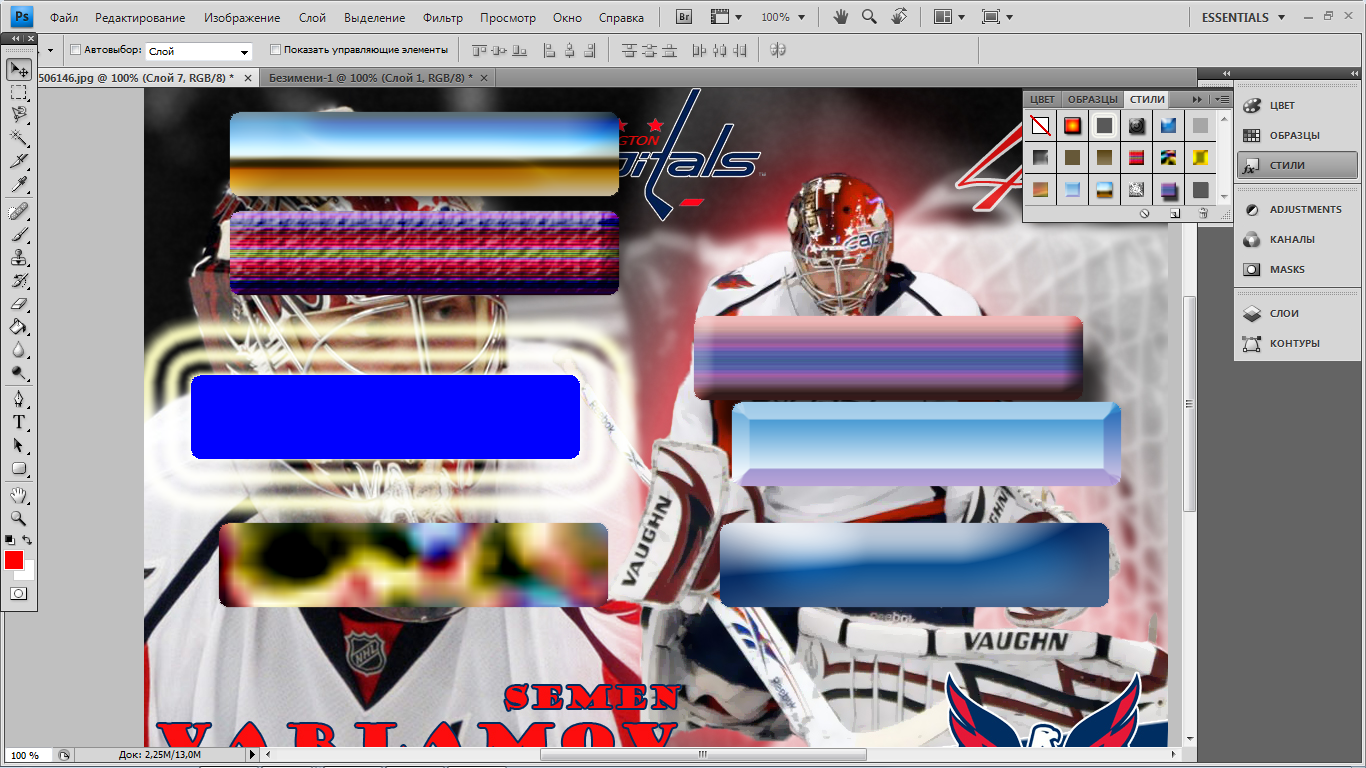Reset to default foreground and background colors
1366x768 pixels.
tap(10, 540)
